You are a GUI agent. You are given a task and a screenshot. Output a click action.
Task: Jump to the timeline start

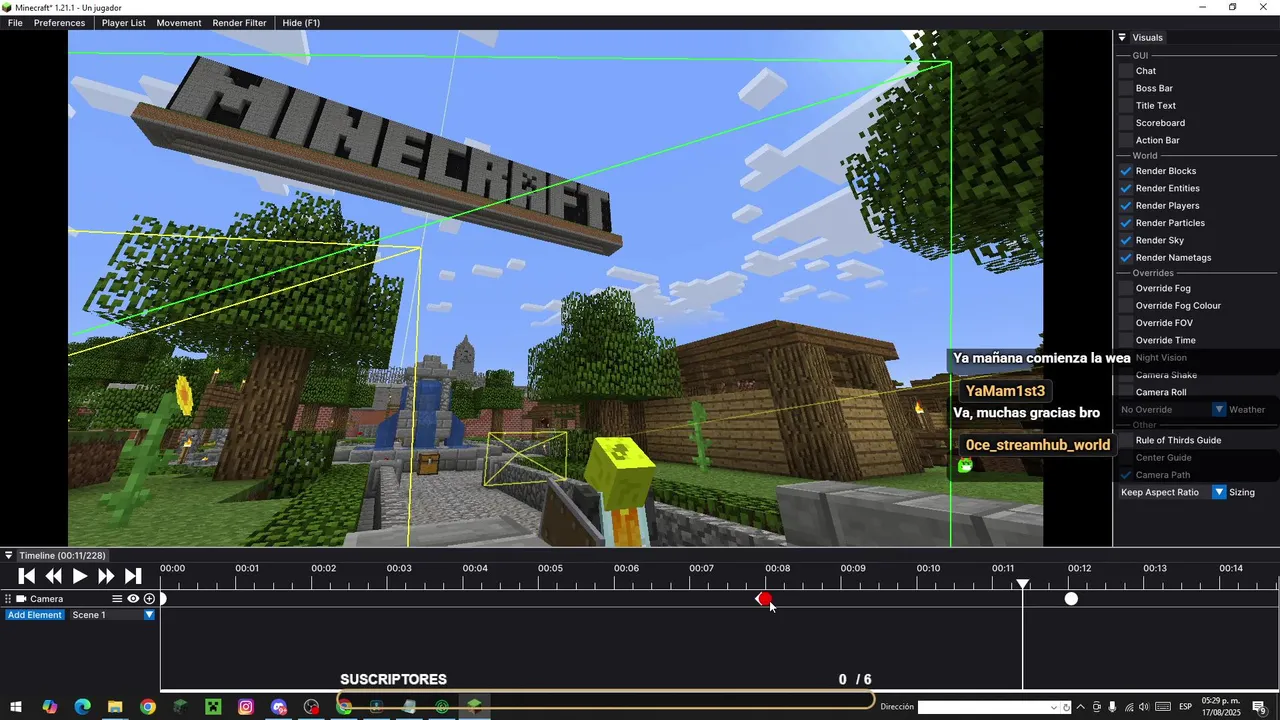coord(27,576)
